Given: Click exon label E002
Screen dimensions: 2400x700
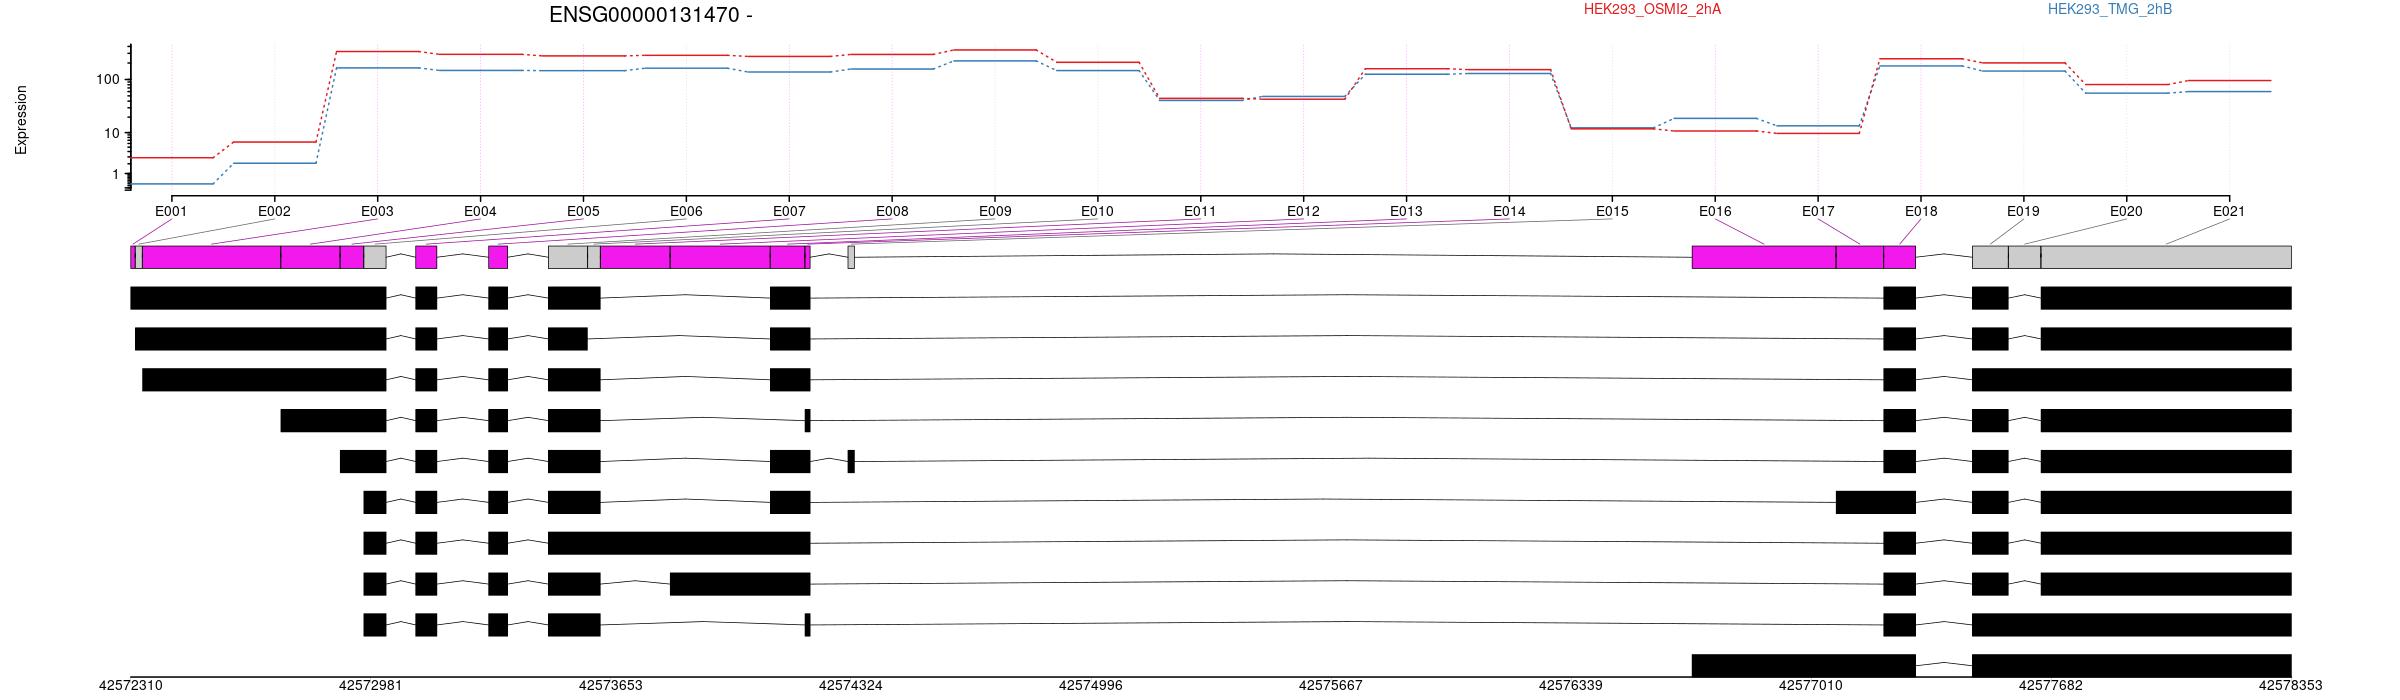Looking at the screenshot, I should [274, 211].
